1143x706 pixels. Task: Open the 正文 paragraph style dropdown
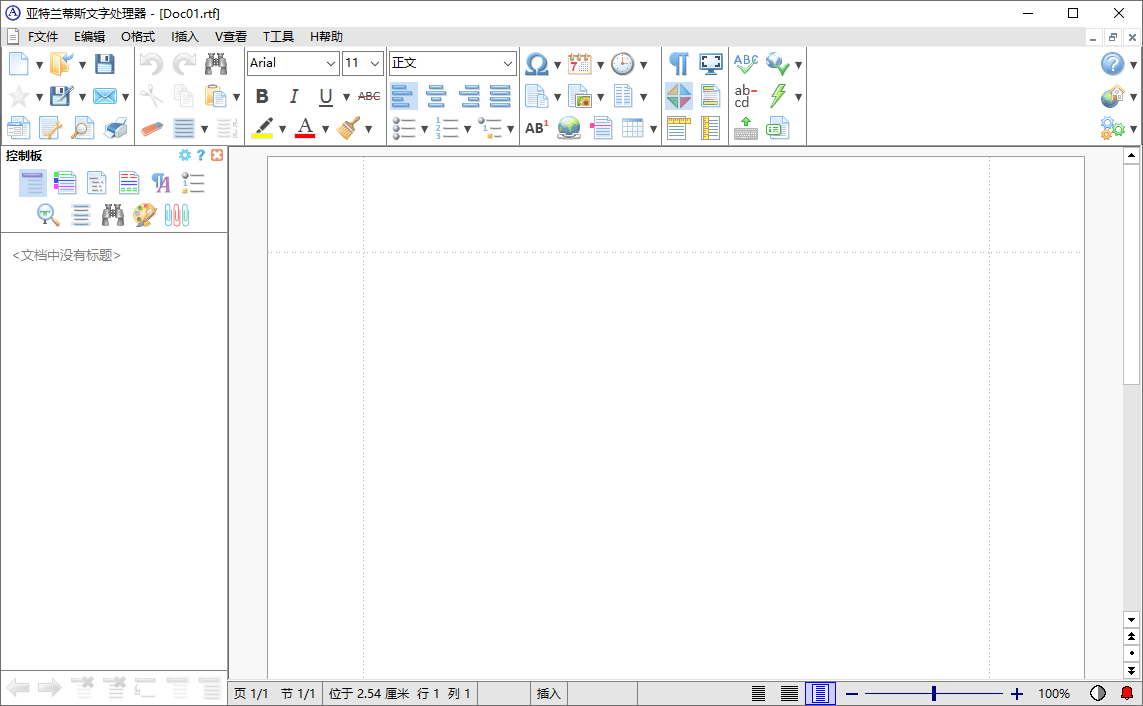pyautogui.click(x=508, y=63)
